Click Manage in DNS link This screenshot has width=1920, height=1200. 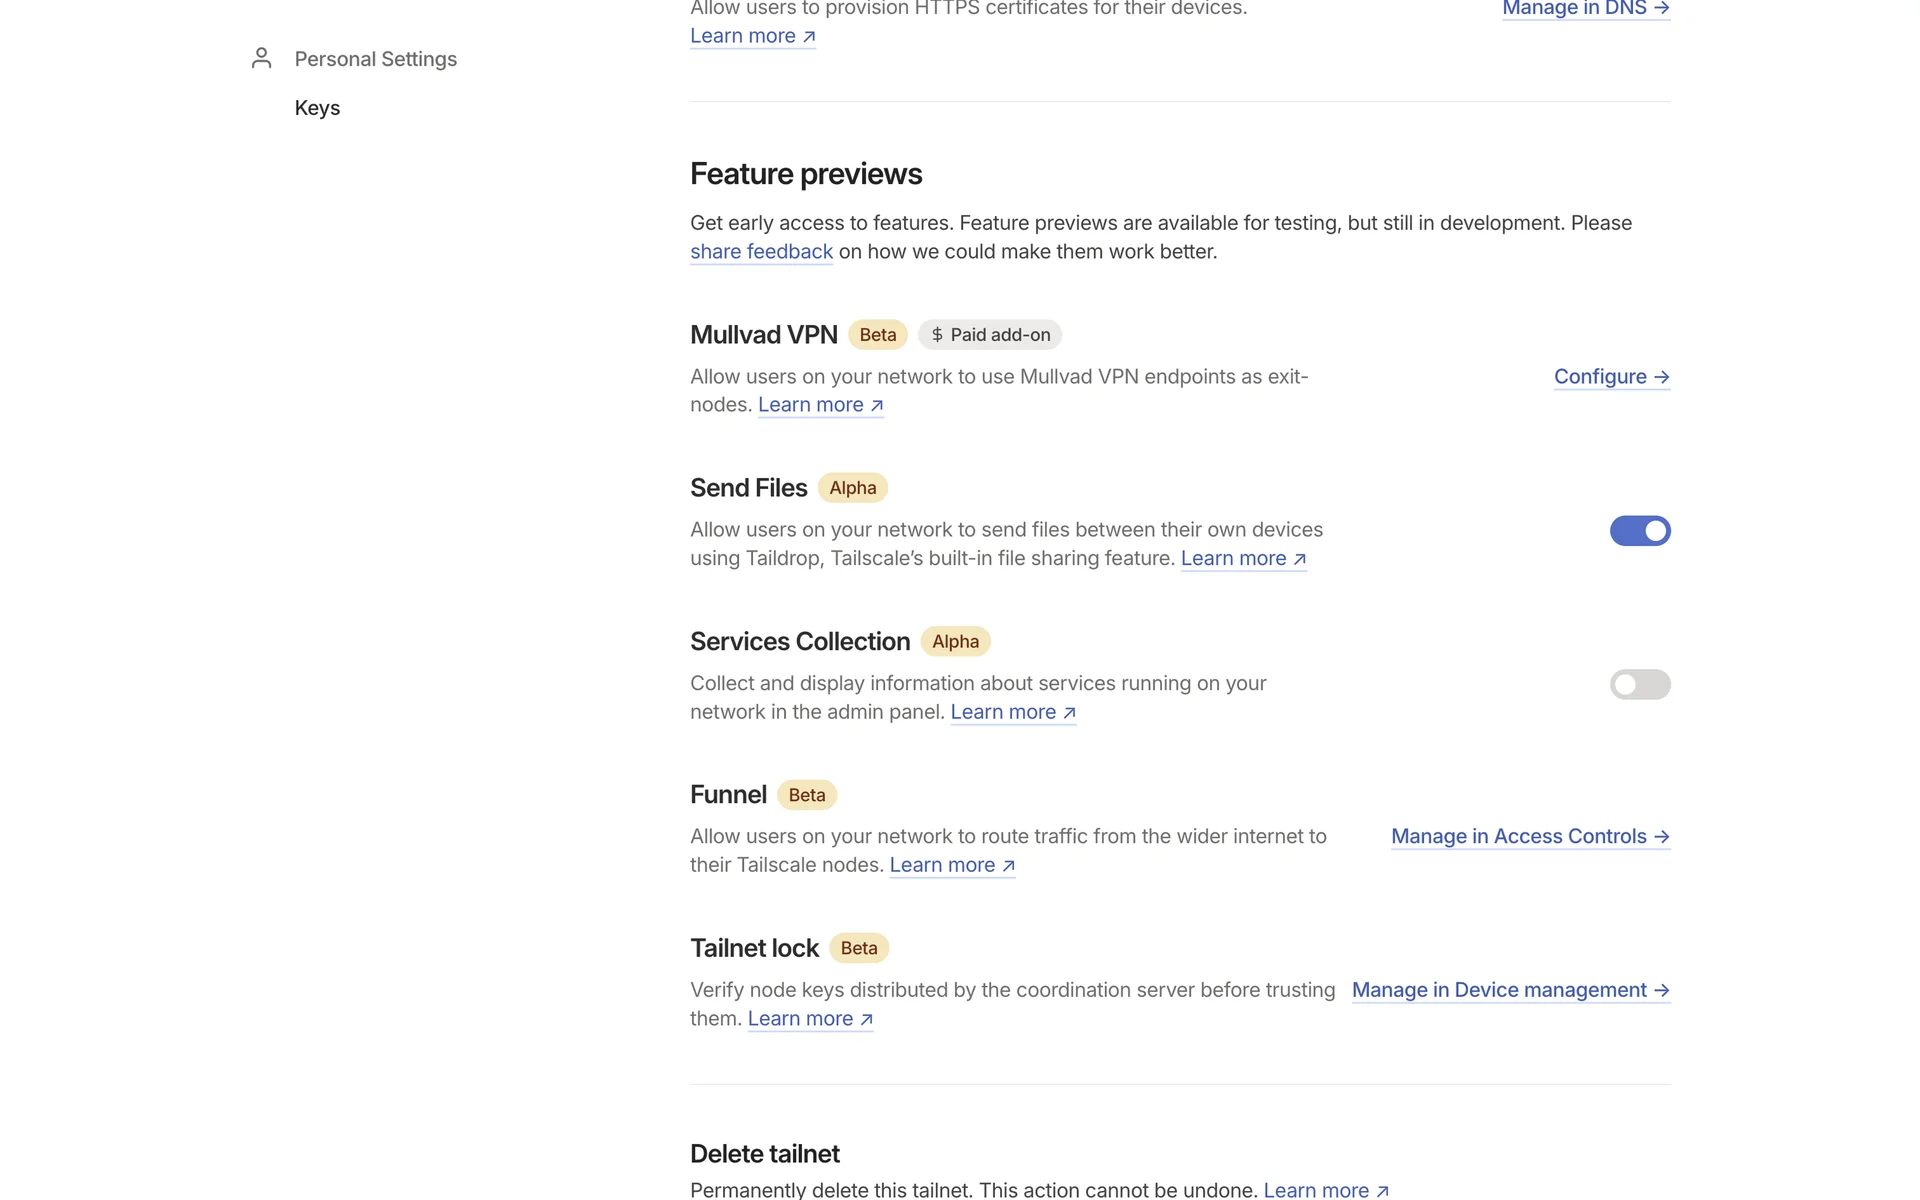pyautogui.click(x=1585, y=9)
